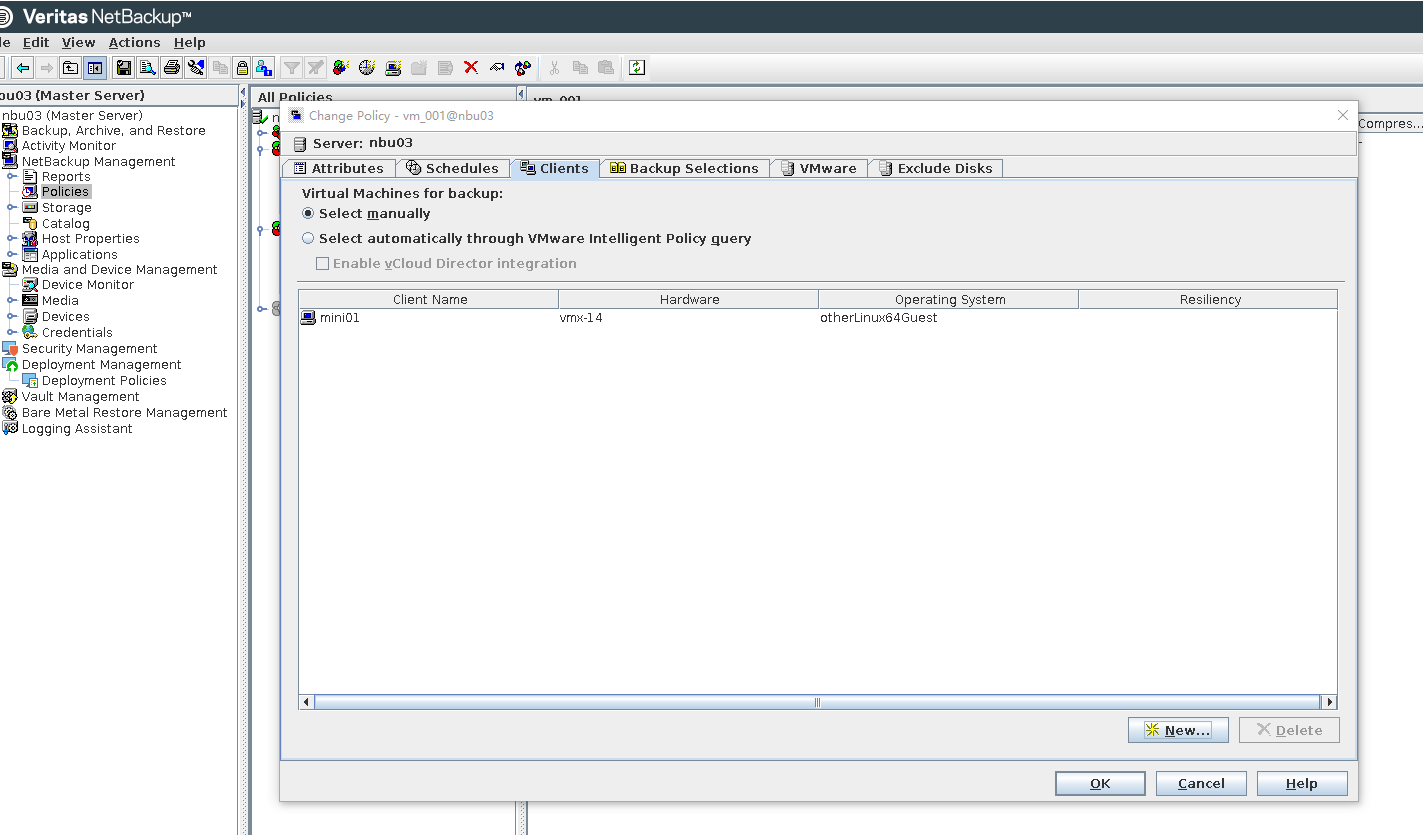The image size is (1423, 835).
Task: Switch to the Attributes tab
Action: point(339,169)
